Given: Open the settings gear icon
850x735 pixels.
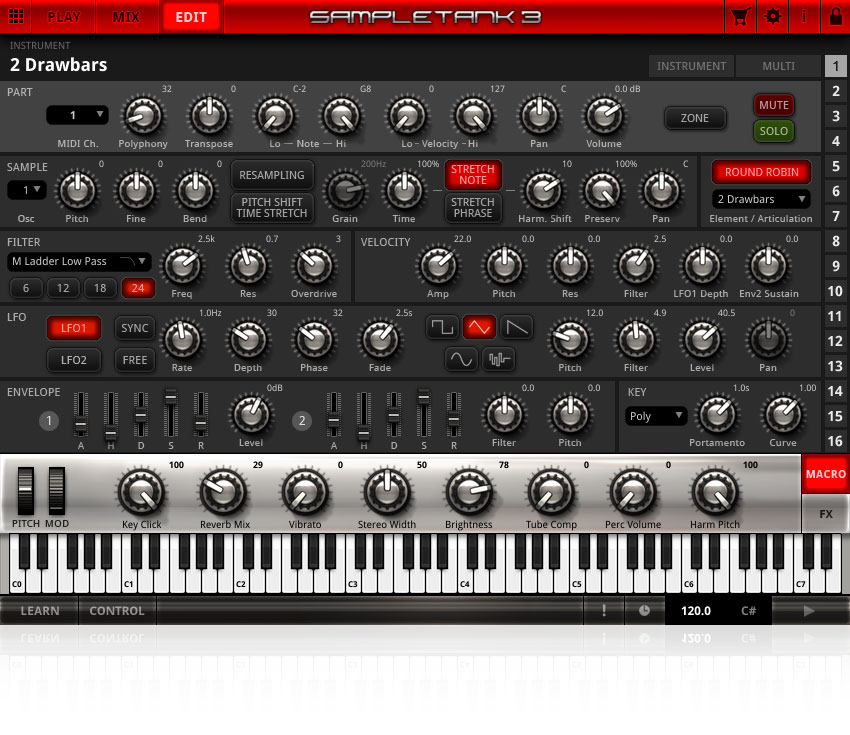Looking at the screenshot, I should (x=773, y=16).
